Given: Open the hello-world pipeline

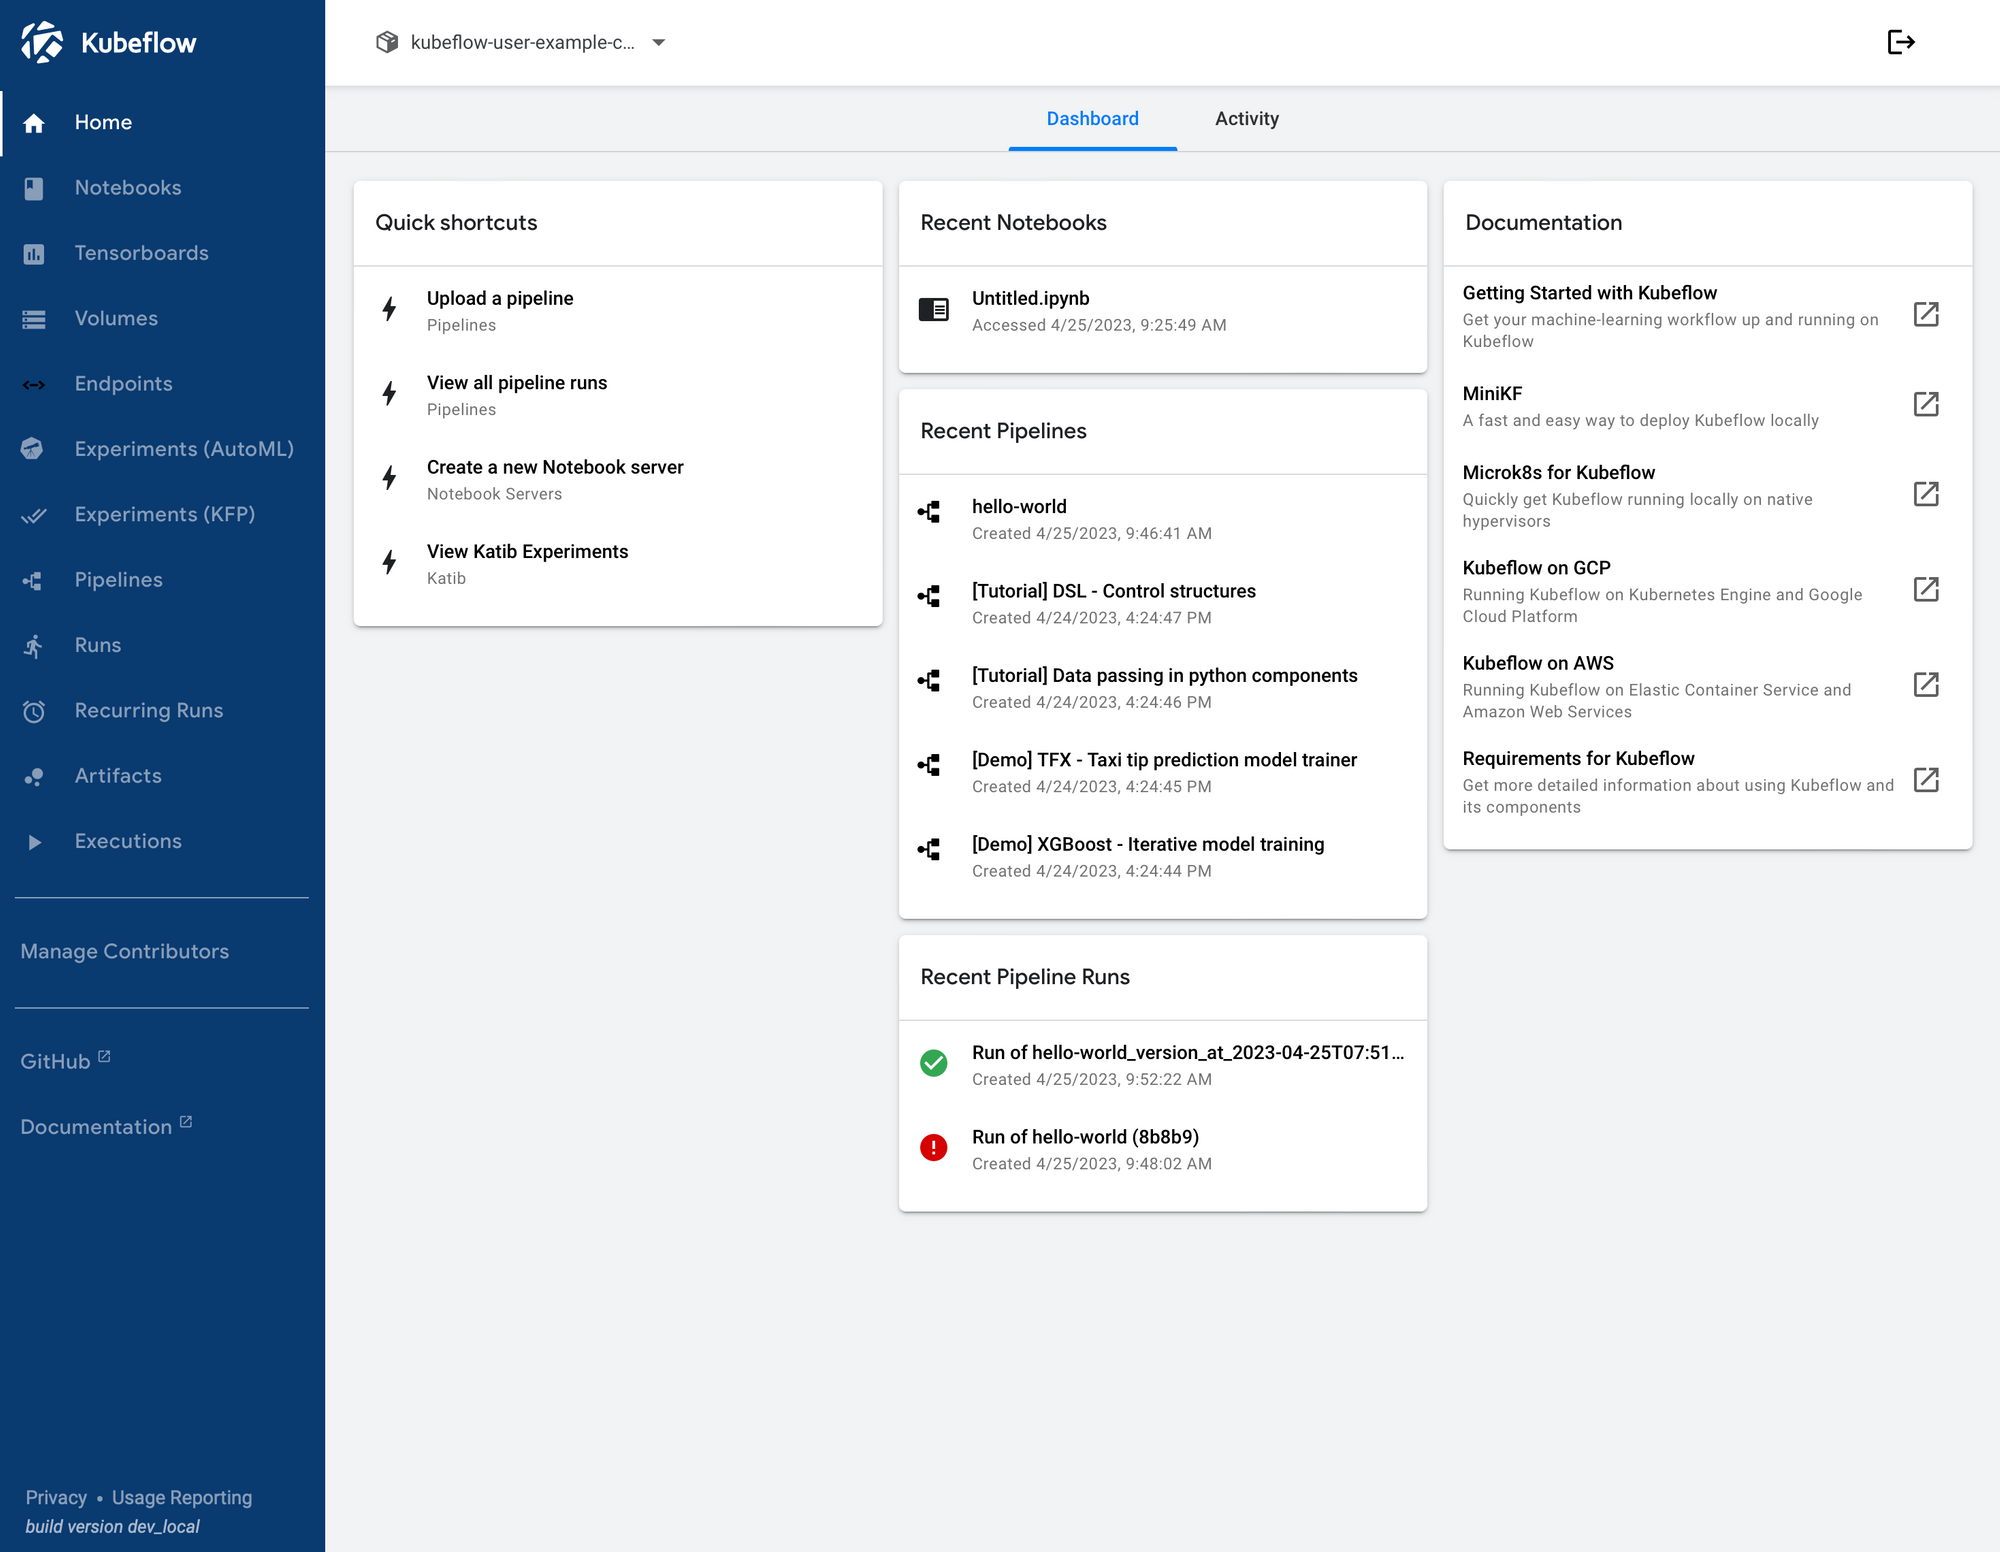Looking at the screenshot, I should [x=1162, y=519].
